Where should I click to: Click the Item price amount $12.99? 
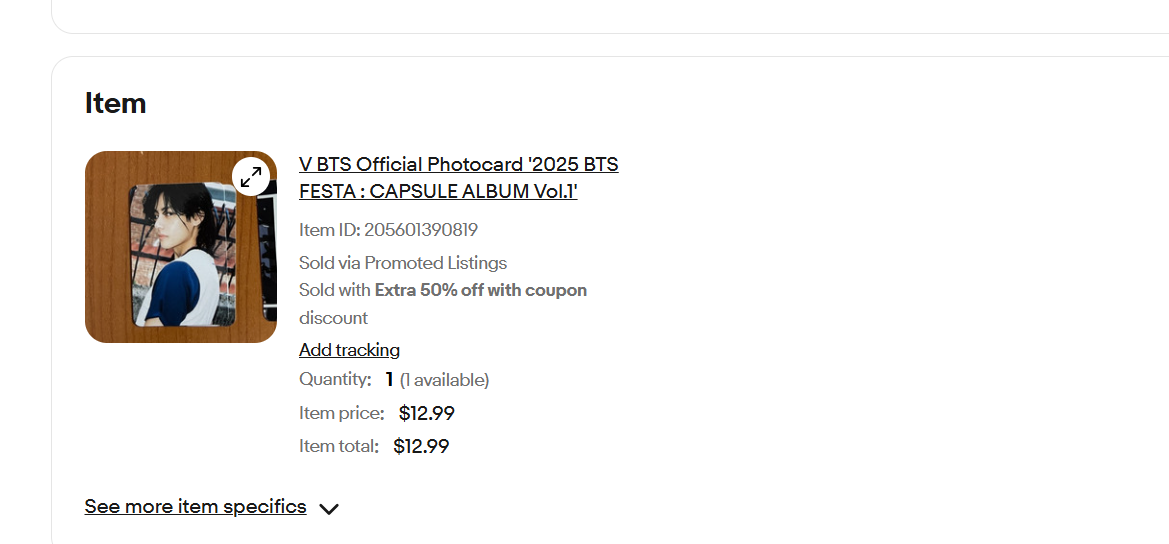(x=427, y=413)
